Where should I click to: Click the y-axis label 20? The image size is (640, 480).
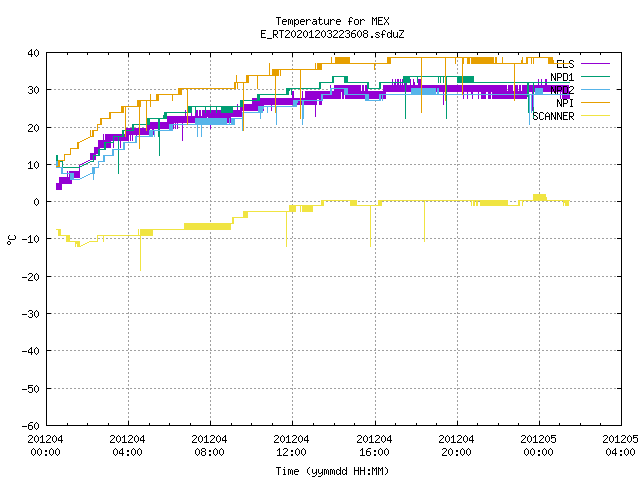[x=33, y=128]
